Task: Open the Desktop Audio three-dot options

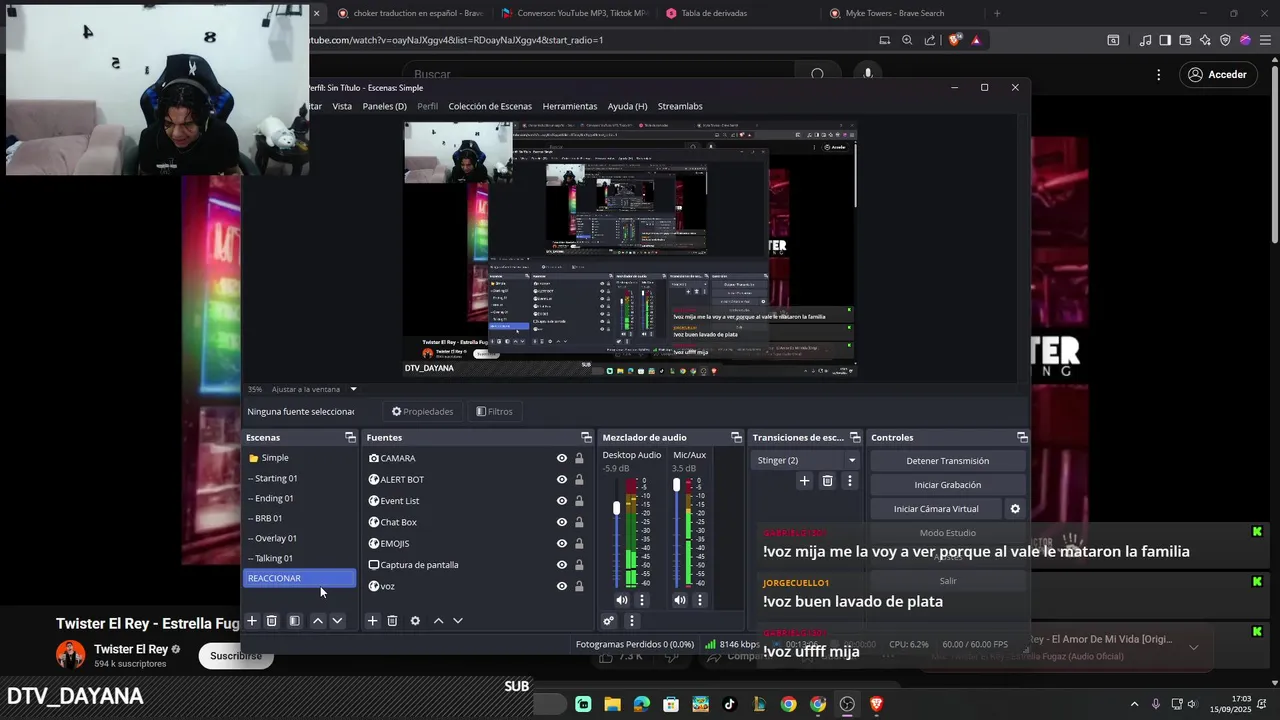Action: coord(642,600)
